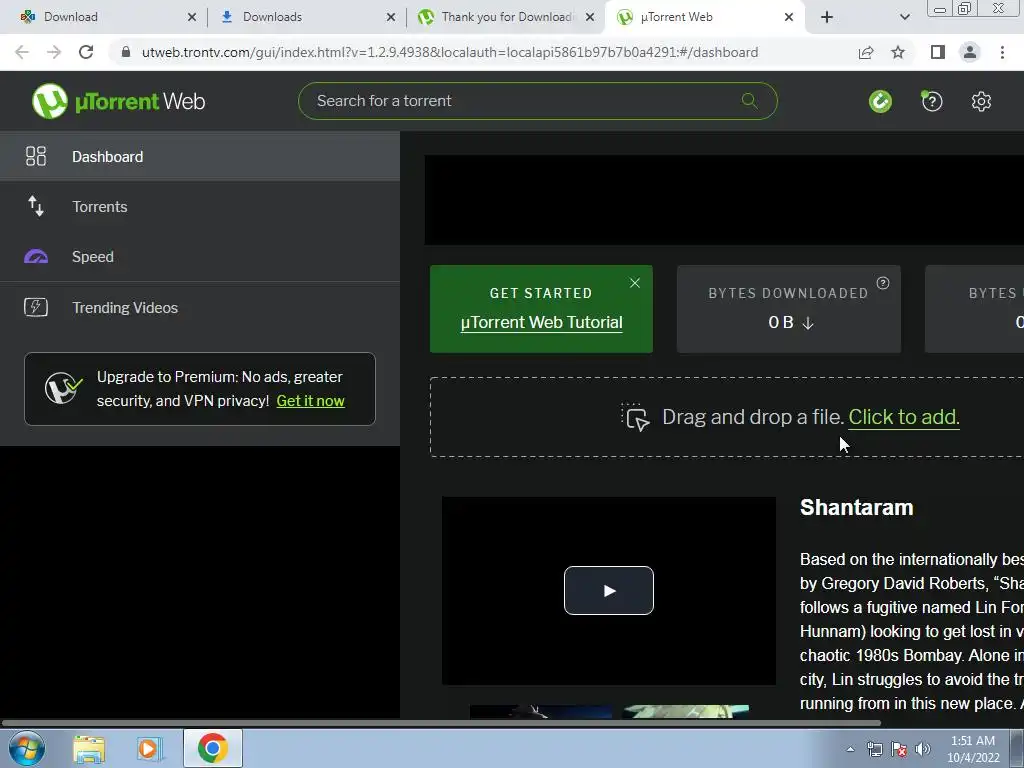The image size is (1024, 768).
Task: Toggle the browser side panel icon
Action: click(938, 52)
